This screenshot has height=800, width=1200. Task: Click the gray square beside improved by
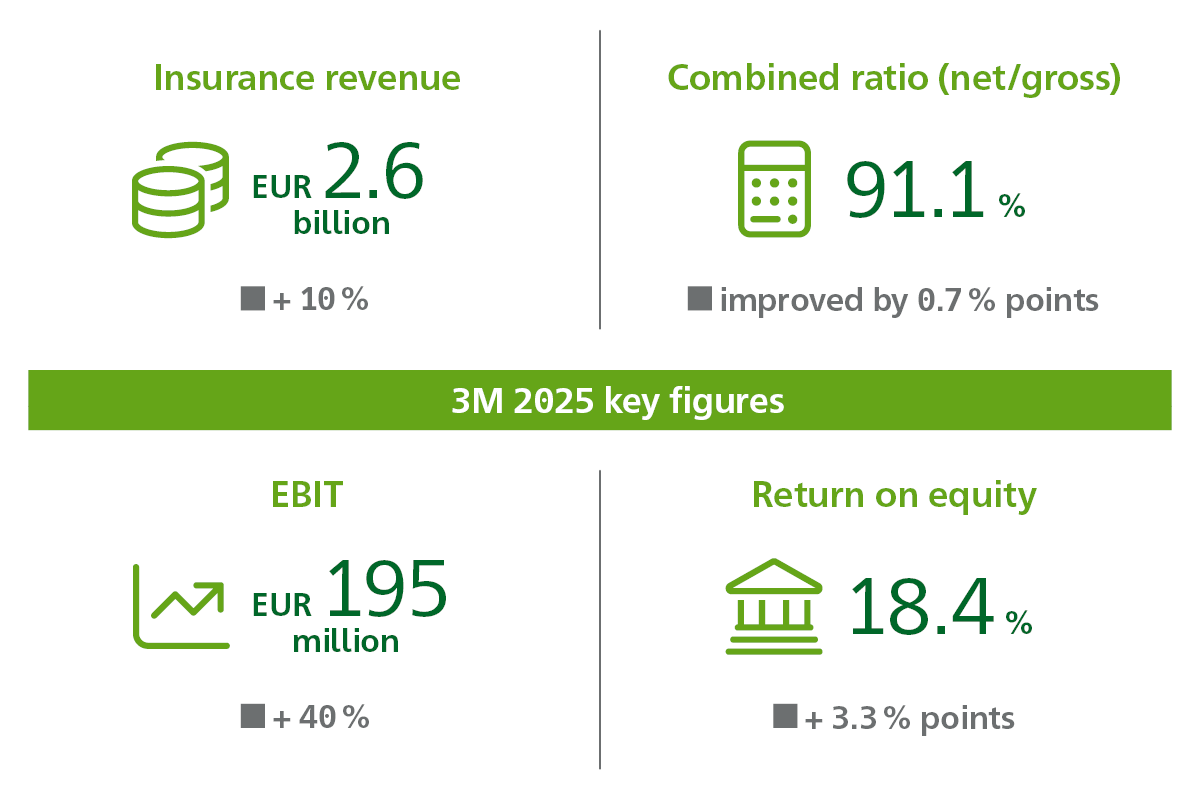(700, 297)
